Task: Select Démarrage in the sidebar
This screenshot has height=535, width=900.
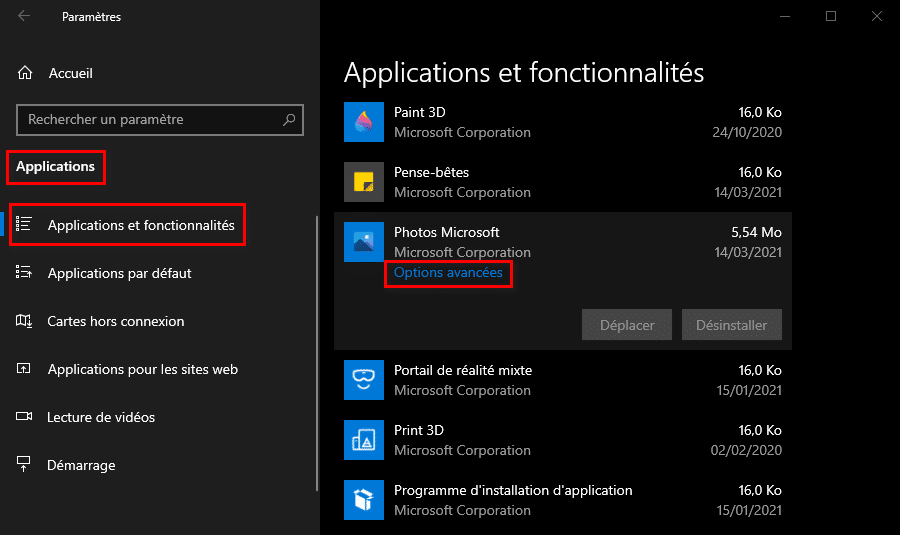Action: [x=81, y=465]
